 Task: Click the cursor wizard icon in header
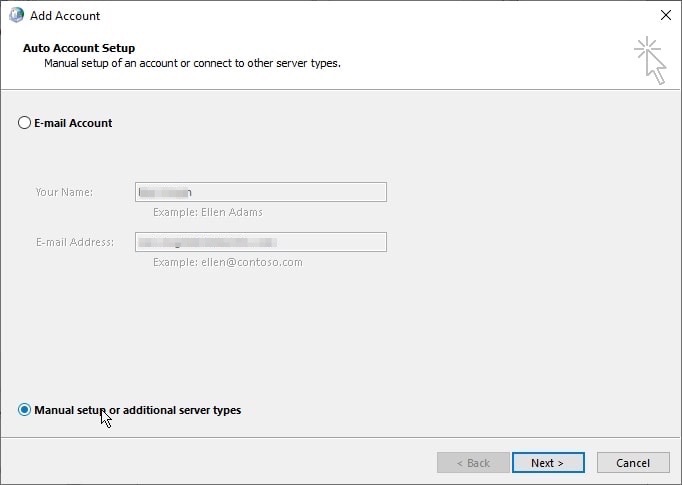coord(650,60)
